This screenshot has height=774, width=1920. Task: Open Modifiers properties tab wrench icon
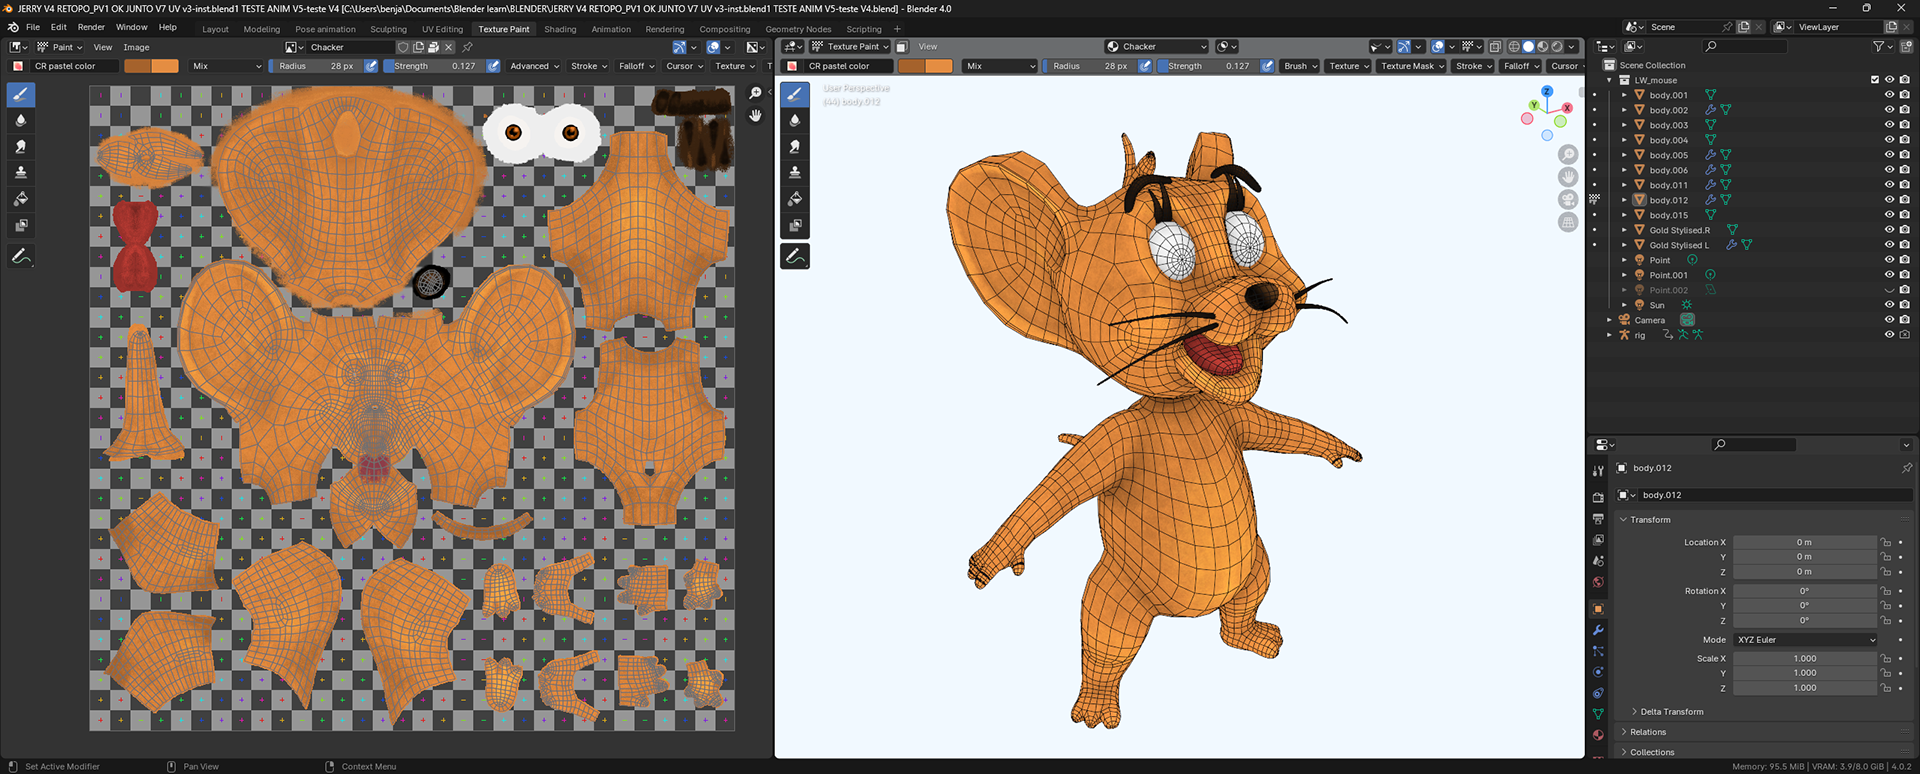point(1598,630)
